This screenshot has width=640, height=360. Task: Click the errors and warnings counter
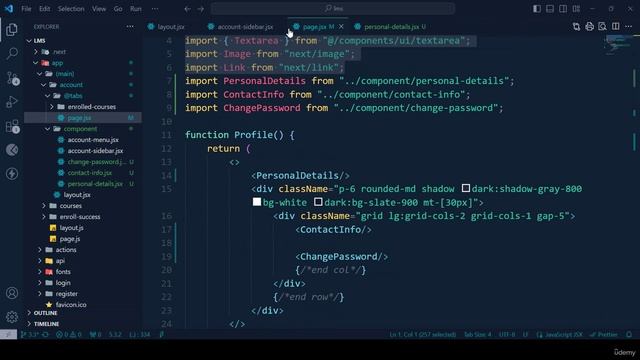[x=69, y=334]
